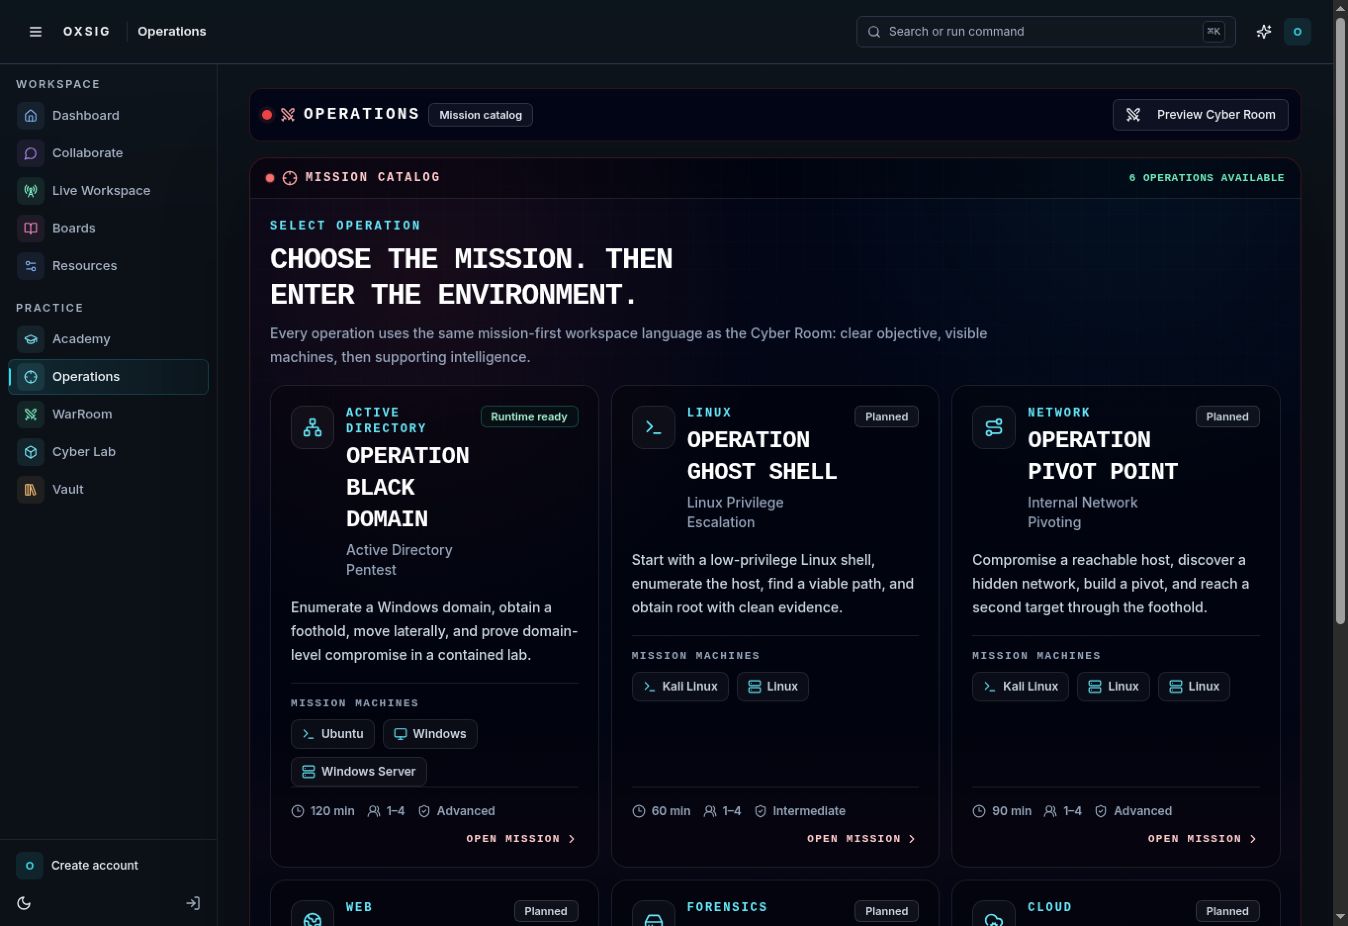Click the 6 Operations Available text
The image size is (1348, 926).
tap(1206, 178)
